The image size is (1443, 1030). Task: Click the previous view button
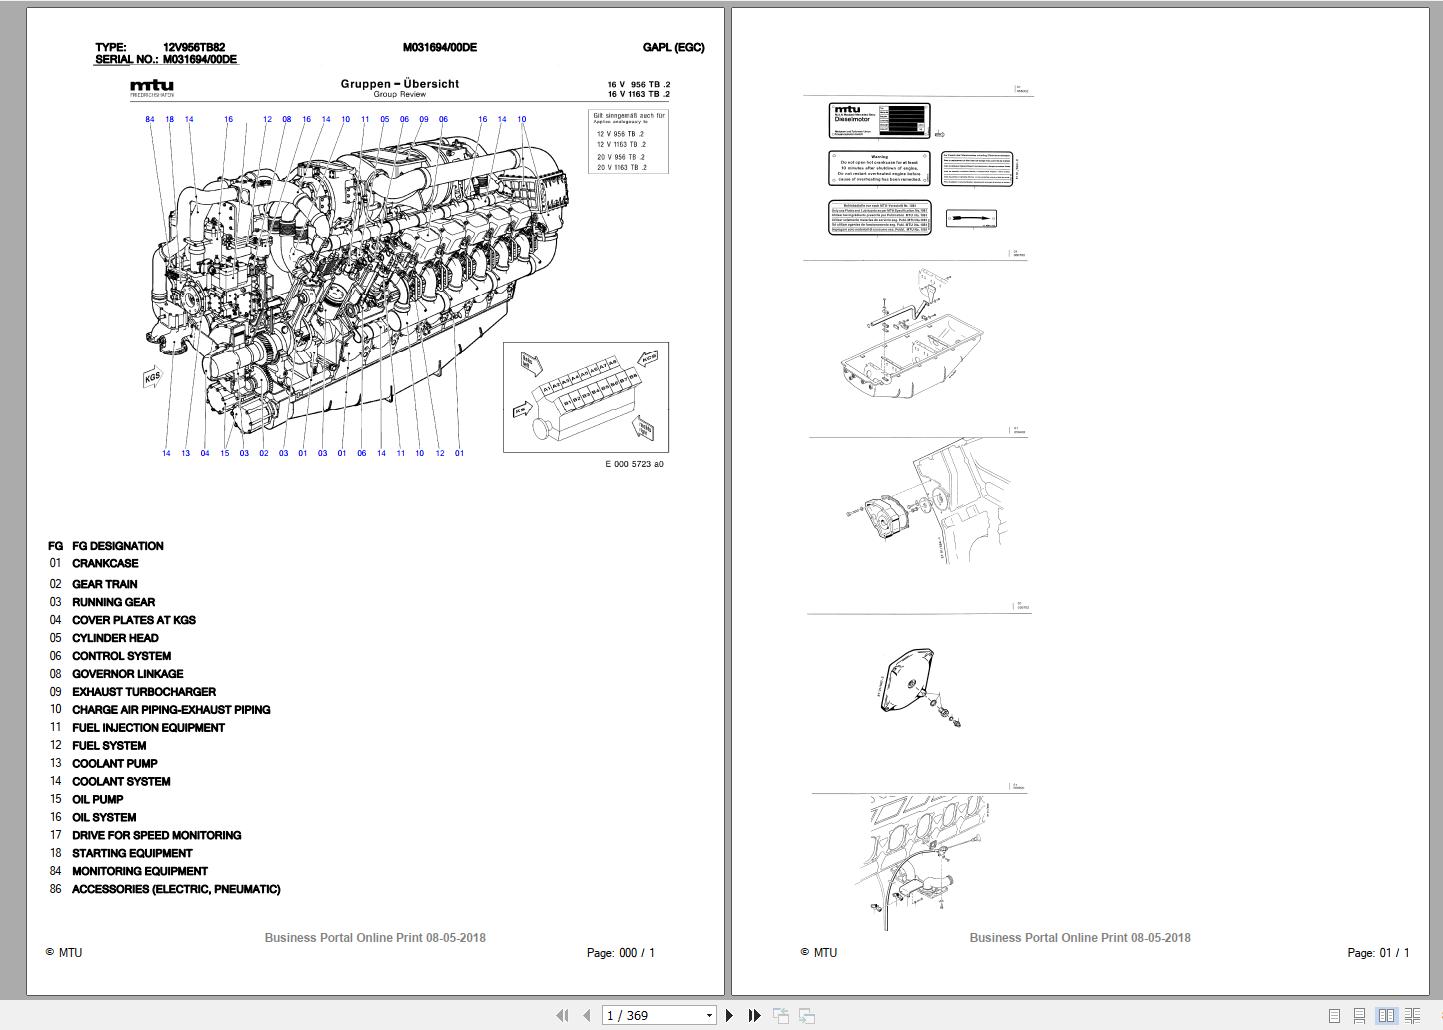click(781, 1015)
